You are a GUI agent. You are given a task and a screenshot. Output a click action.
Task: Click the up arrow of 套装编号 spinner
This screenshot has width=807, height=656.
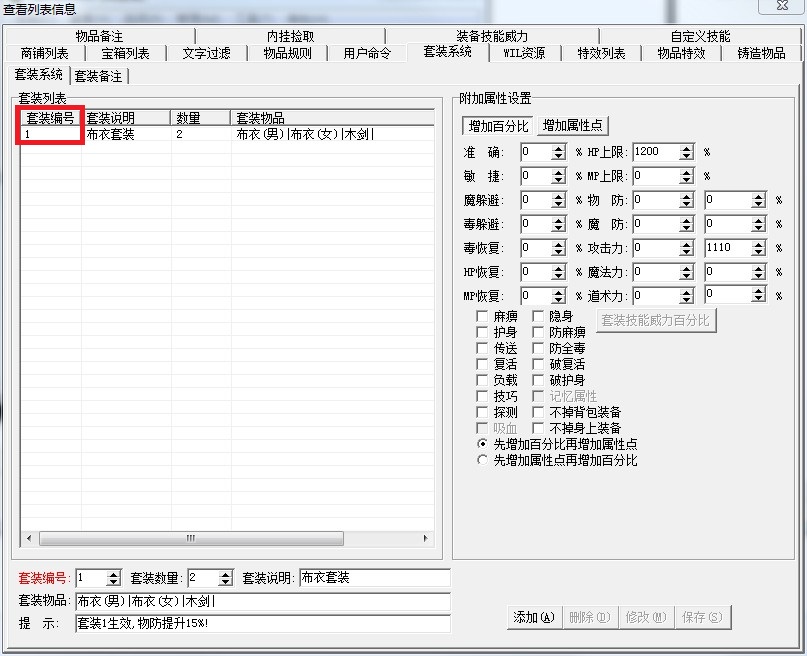(113, 574)
